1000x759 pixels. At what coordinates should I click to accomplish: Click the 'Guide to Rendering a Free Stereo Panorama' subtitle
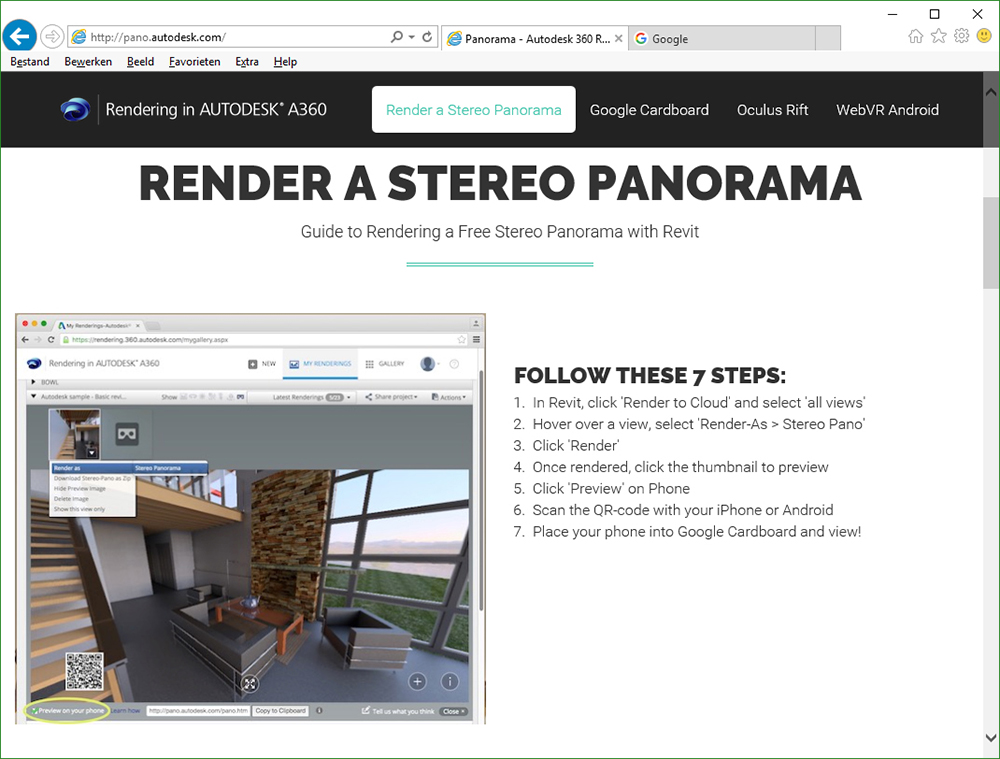point(500,232)
